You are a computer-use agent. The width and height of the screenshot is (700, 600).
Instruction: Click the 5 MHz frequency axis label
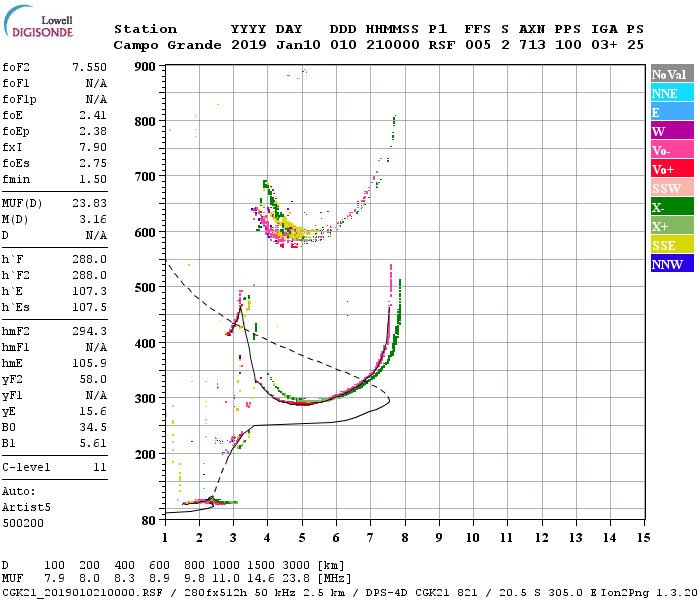(302, 538)
